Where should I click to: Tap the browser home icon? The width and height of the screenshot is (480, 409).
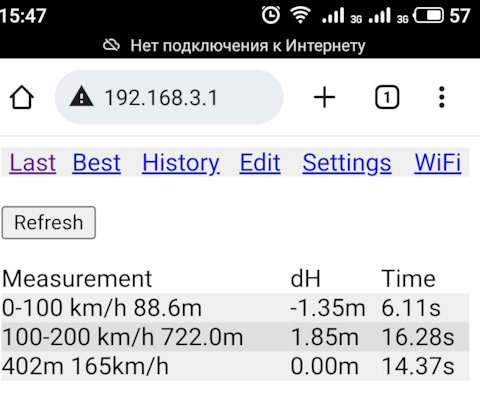(x=22, y=97)
